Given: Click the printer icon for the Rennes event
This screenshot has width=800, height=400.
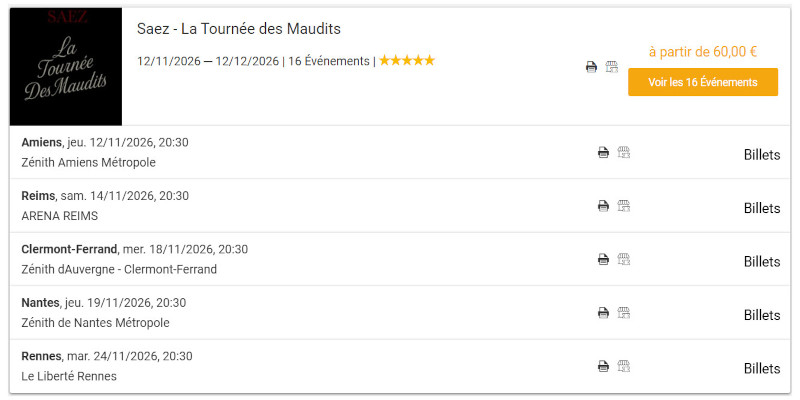Looking at the screenshot, I should 603,366.
